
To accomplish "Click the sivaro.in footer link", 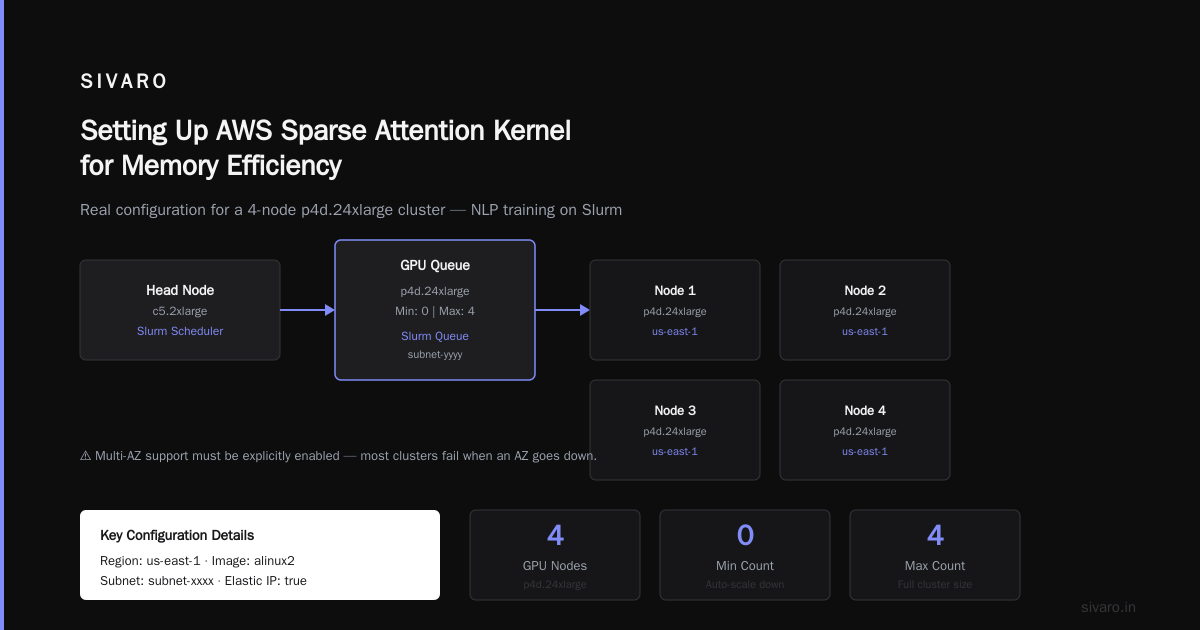I will (x=1109, y=607).
